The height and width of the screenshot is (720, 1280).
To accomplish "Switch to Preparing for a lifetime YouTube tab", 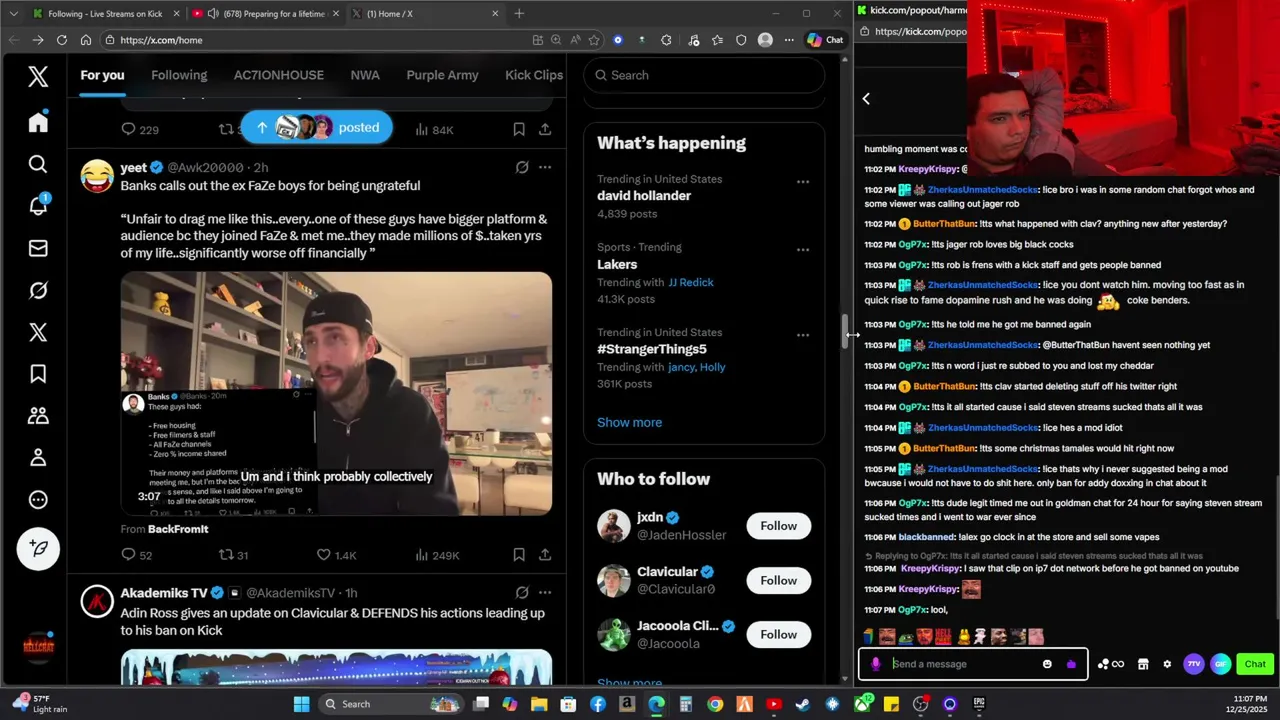I will point(265,14).
